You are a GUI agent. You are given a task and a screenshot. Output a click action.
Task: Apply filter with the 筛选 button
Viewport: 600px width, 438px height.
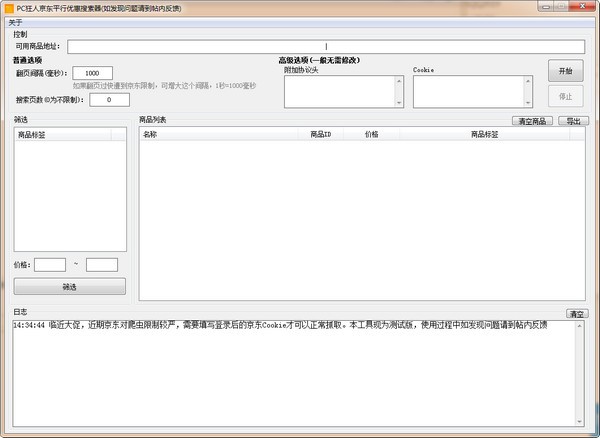tap(70, 287)
